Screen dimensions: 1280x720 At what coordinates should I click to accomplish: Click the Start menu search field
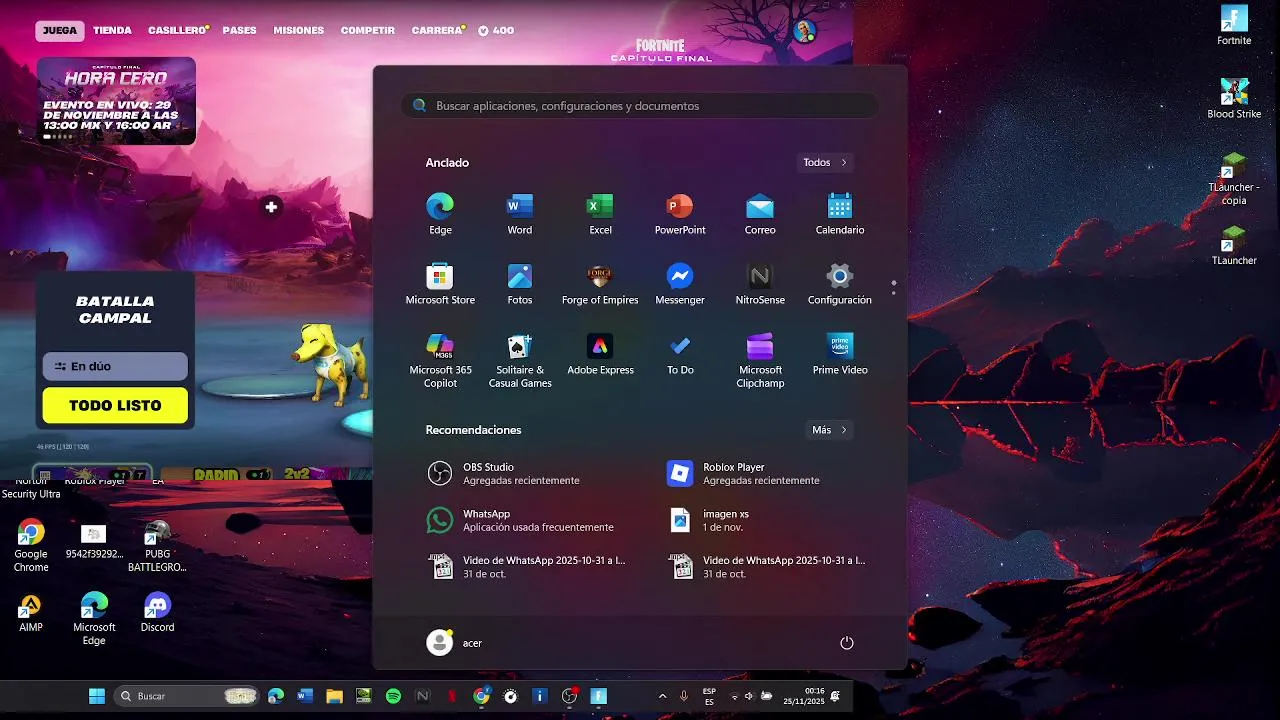tap(640, 105)
